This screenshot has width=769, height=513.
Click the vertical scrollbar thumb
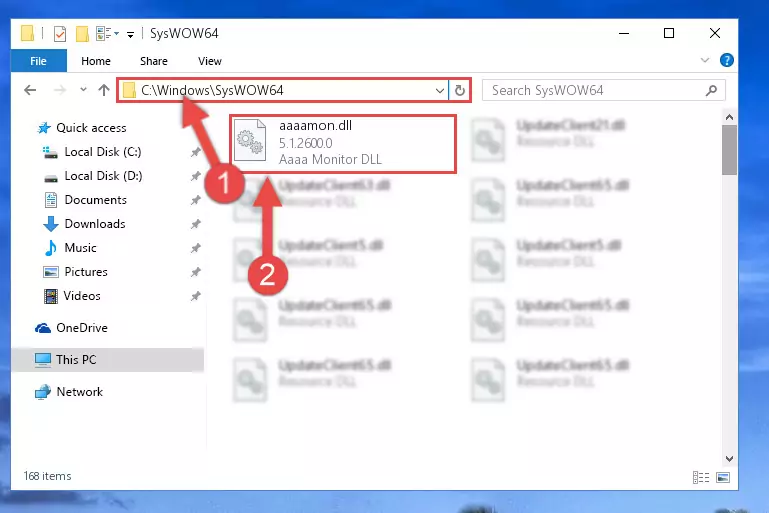729,150
